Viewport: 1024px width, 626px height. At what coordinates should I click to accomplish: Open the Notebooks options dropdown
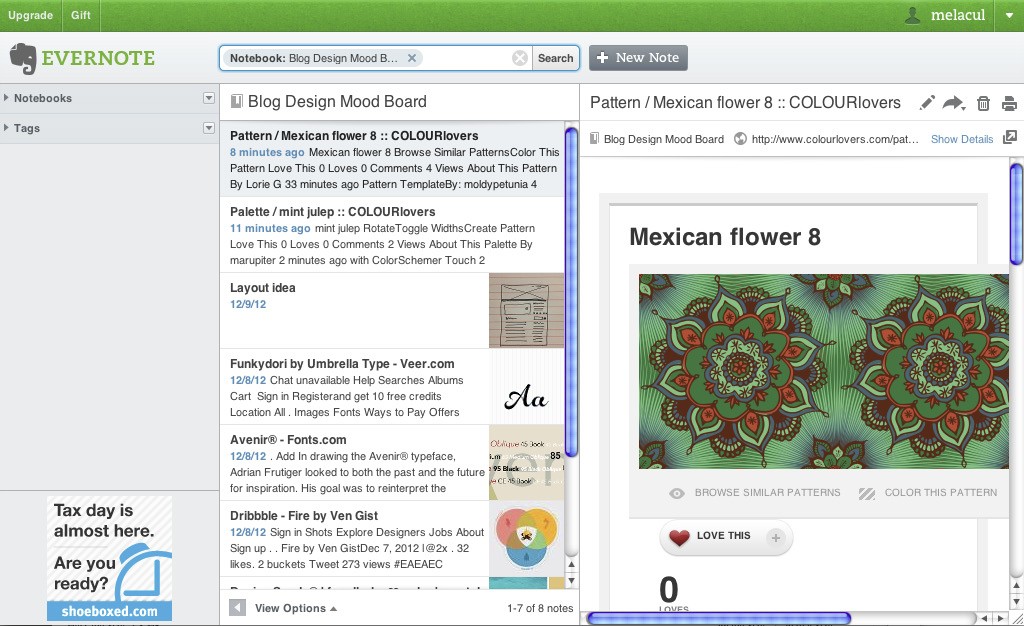pos(209,98)
